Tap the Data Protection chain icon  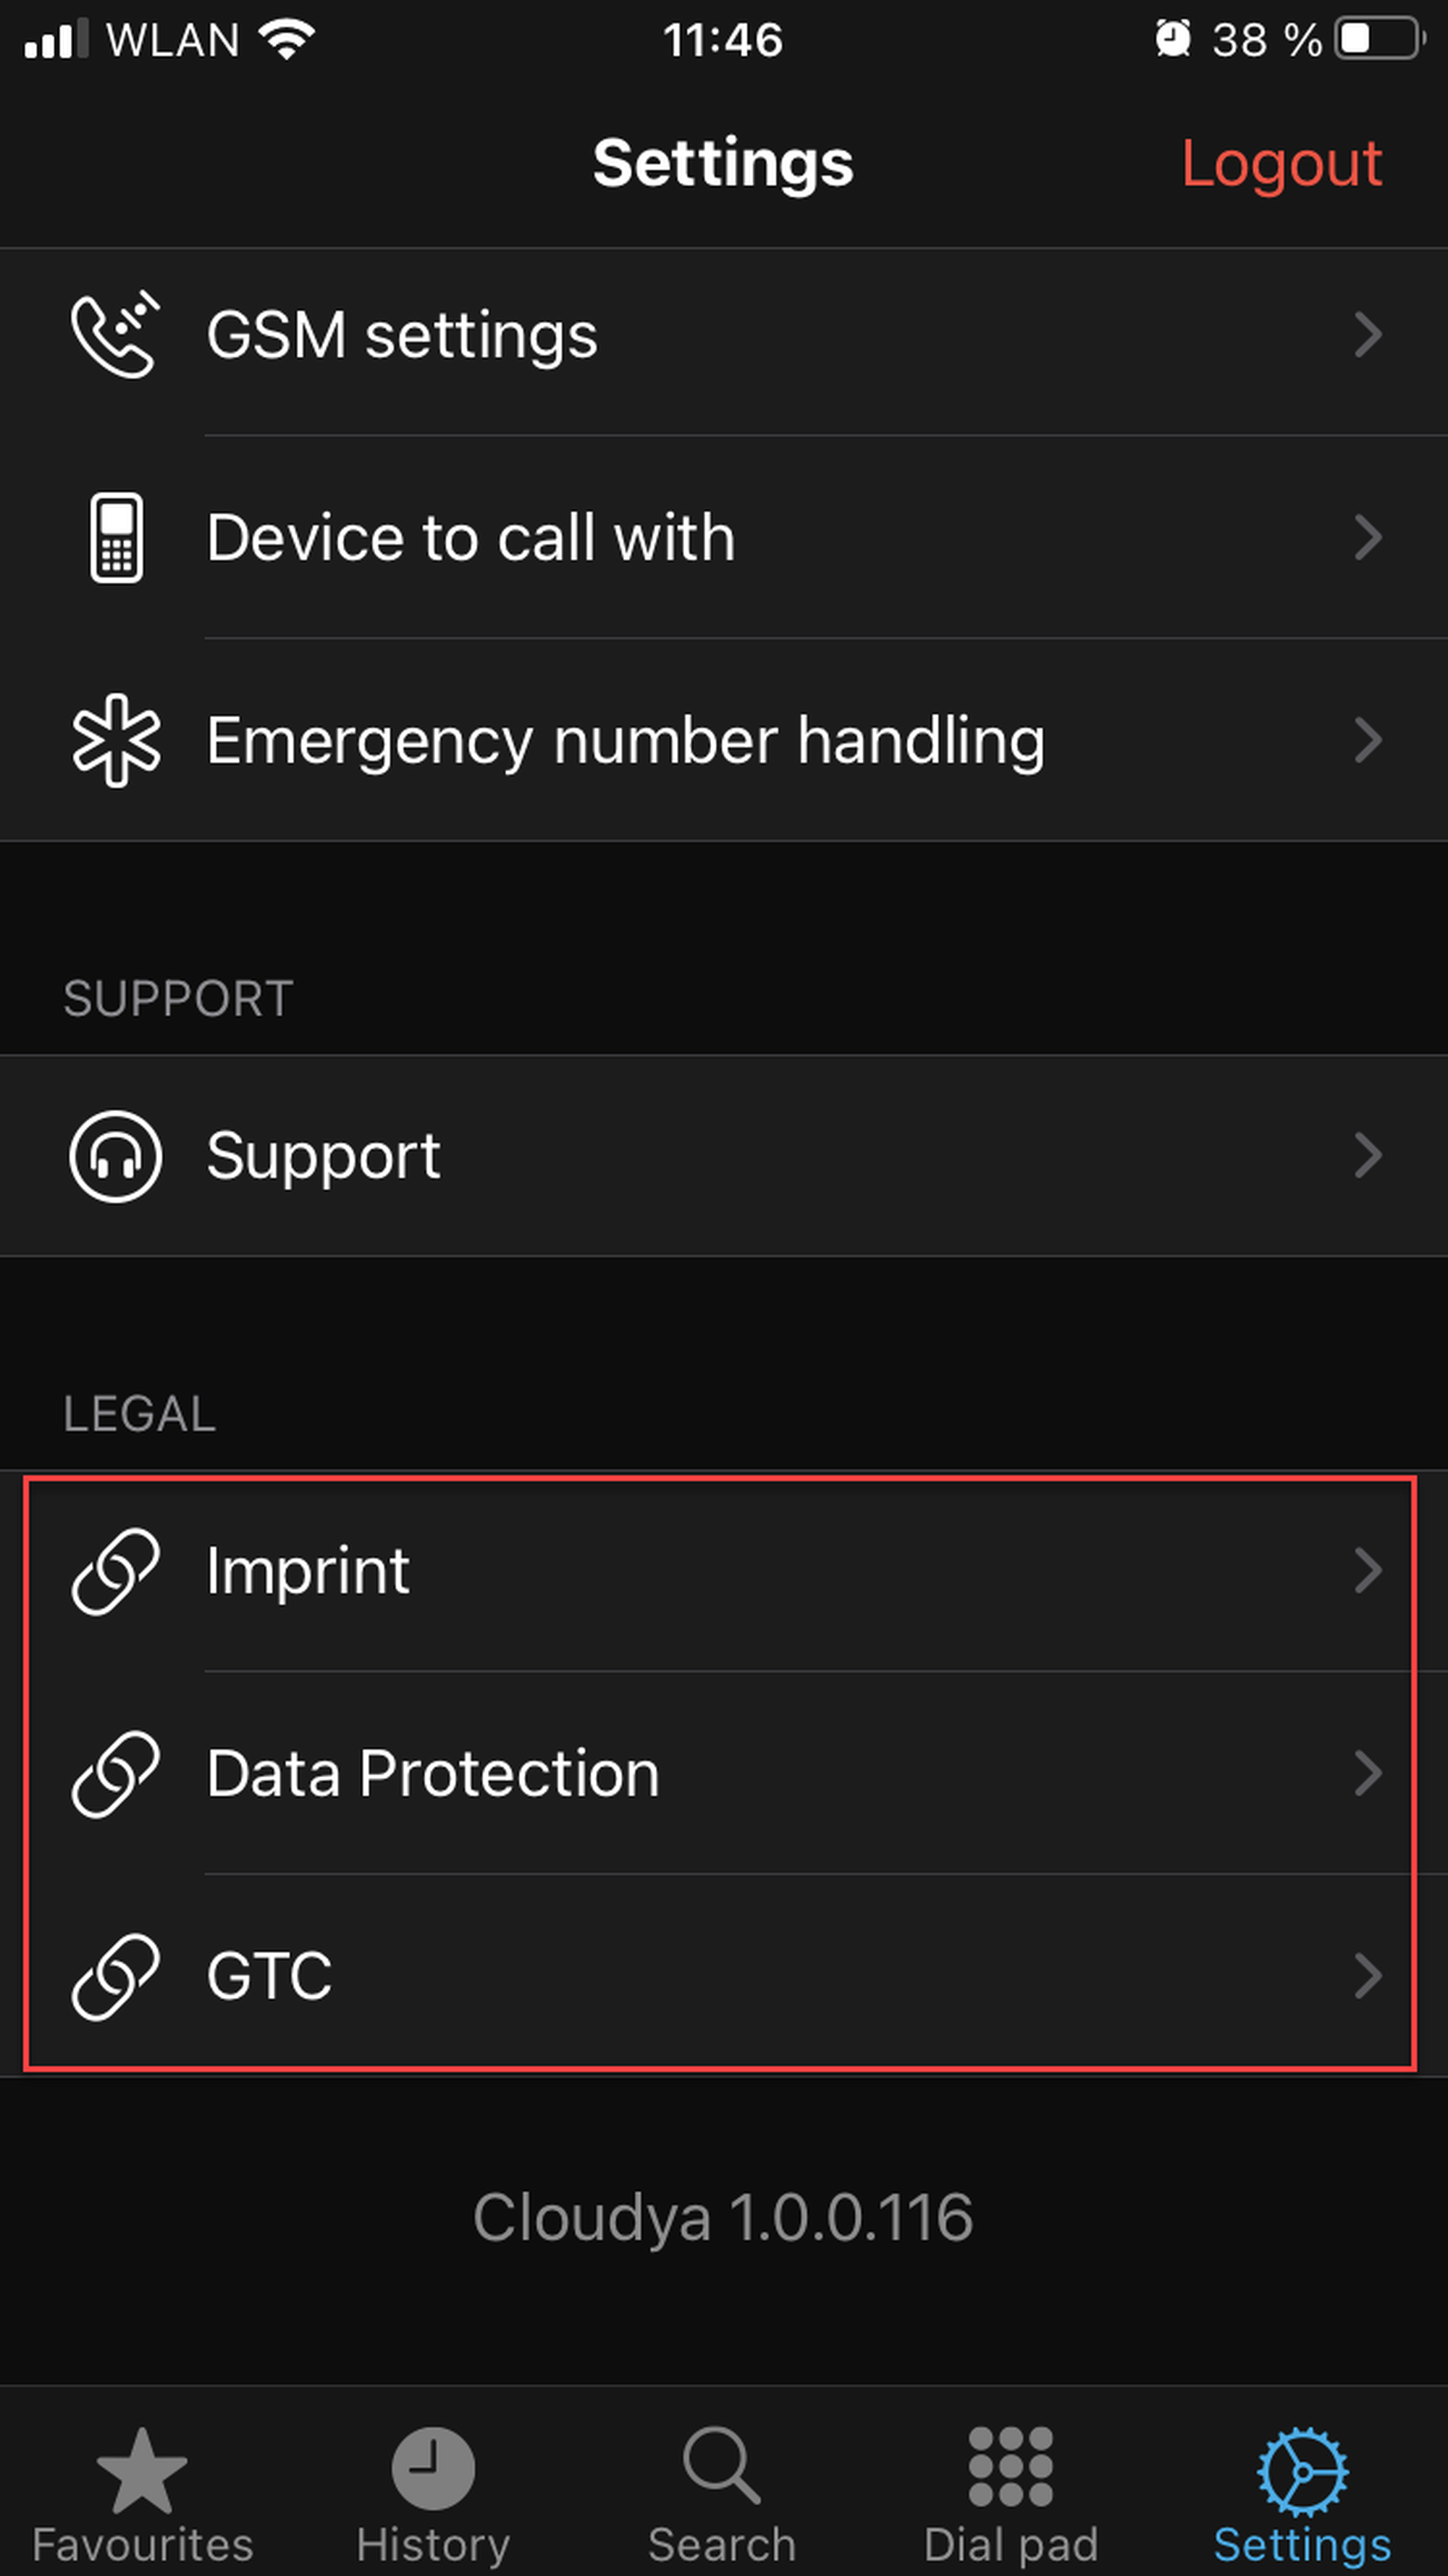pyautogui.click(x=116, y=1774)
